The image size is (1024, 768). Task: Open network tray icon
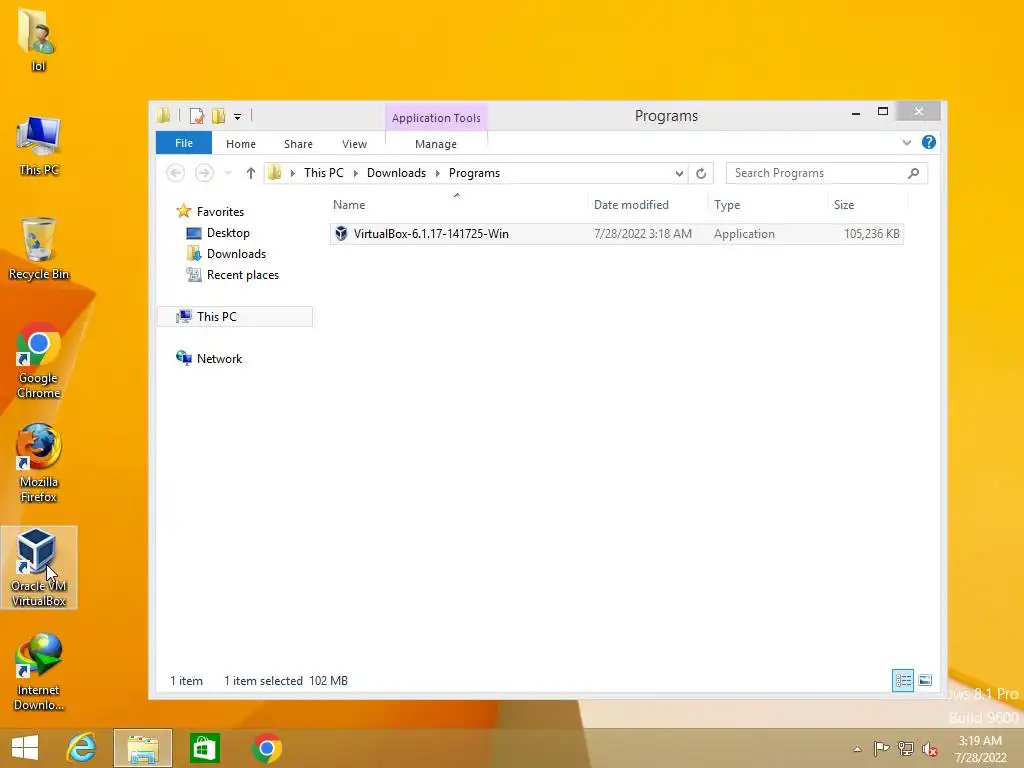pyautogui.click(x=906, y=748)
